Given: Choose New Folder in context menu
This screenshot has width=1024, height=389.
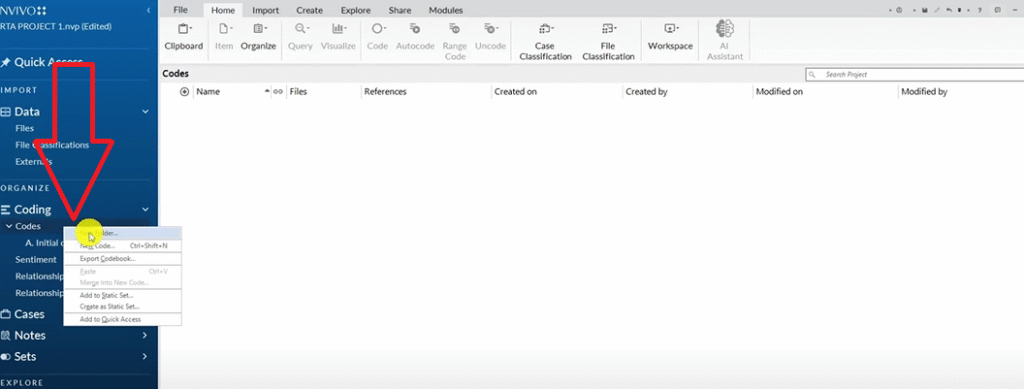Looking at the screenshot, I should coord(122,233).
